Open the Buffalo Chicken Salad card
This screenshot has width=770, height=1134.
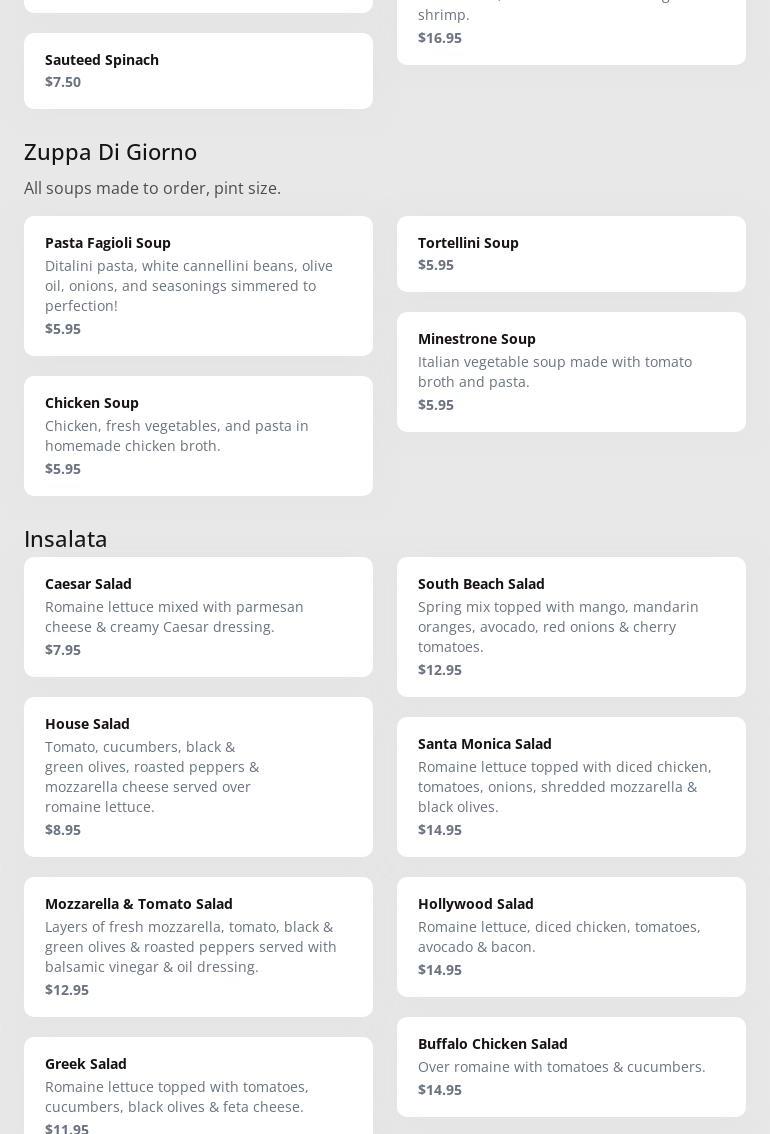coord(571,1066)
